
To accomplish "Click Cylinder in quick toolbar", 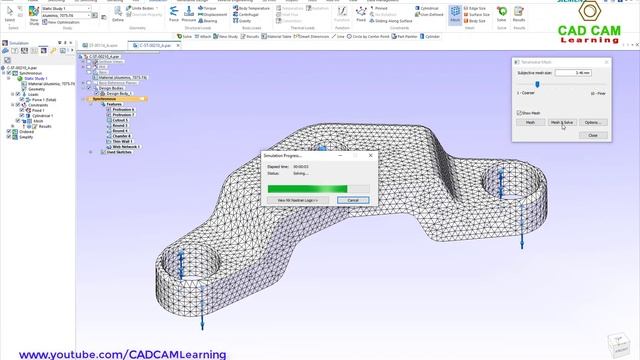I will tap(429, 36).
